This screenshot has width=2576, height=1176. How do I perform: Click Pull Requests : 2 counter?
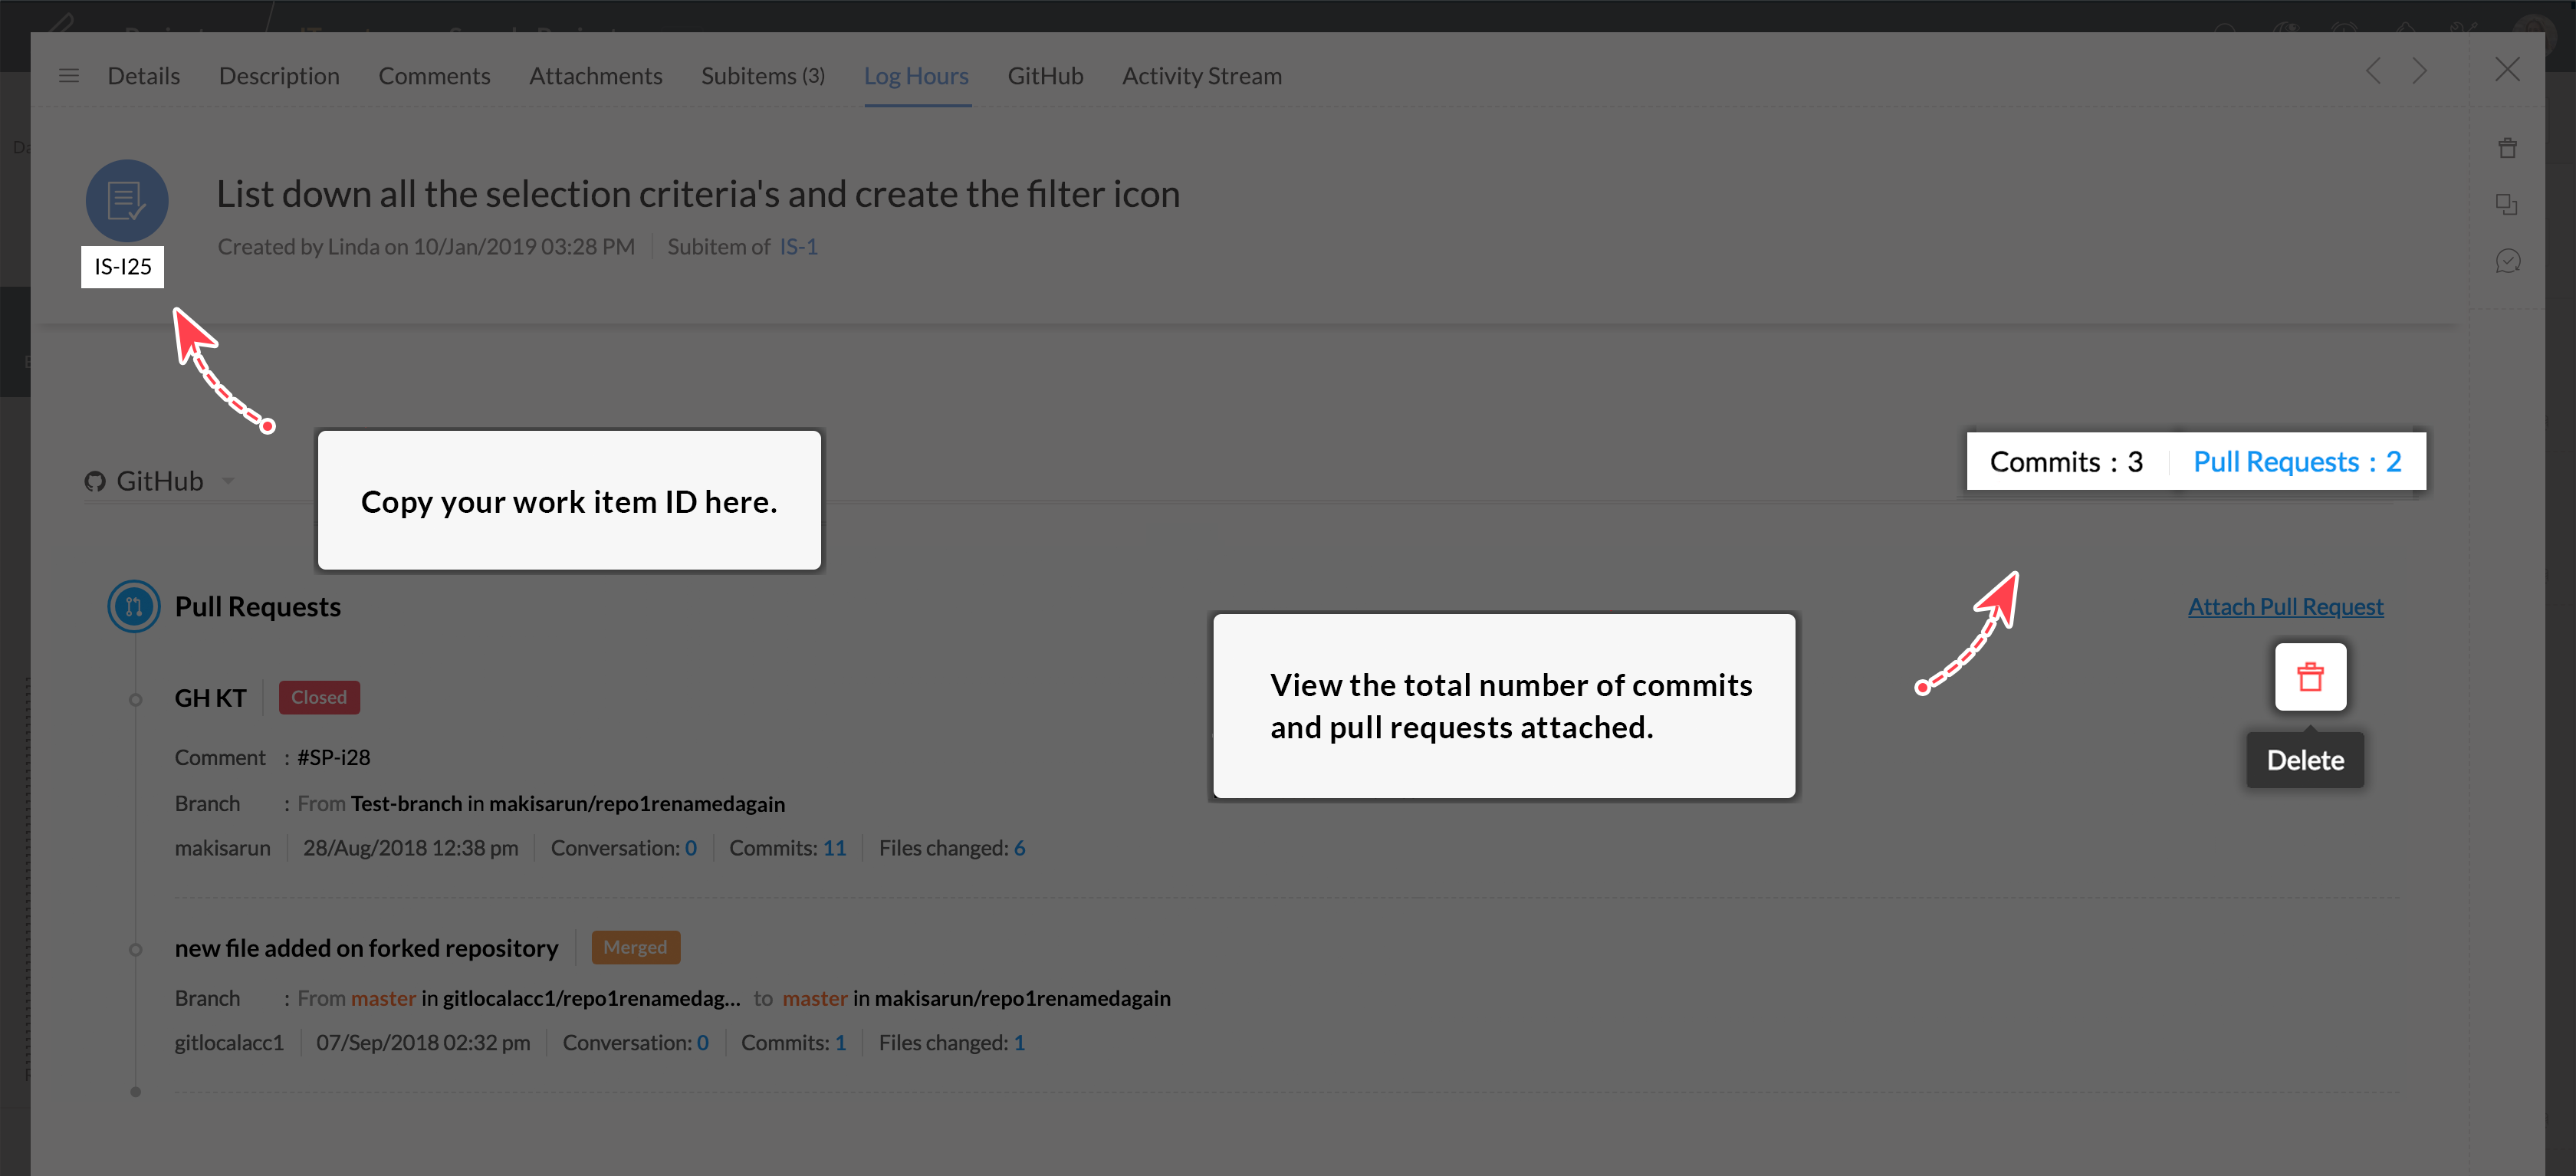click(x=2296, y=462)
